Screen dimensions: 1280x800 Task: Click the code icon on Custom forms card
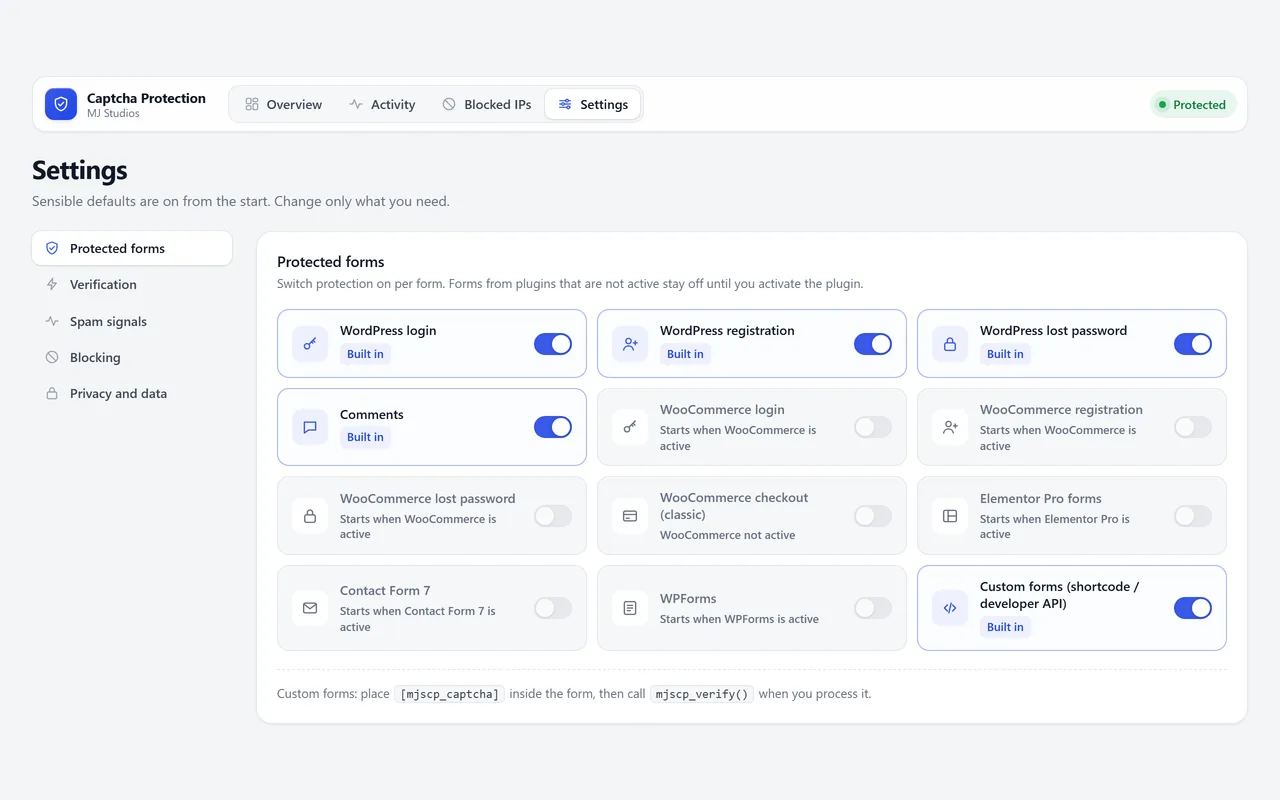coord(950,608)
